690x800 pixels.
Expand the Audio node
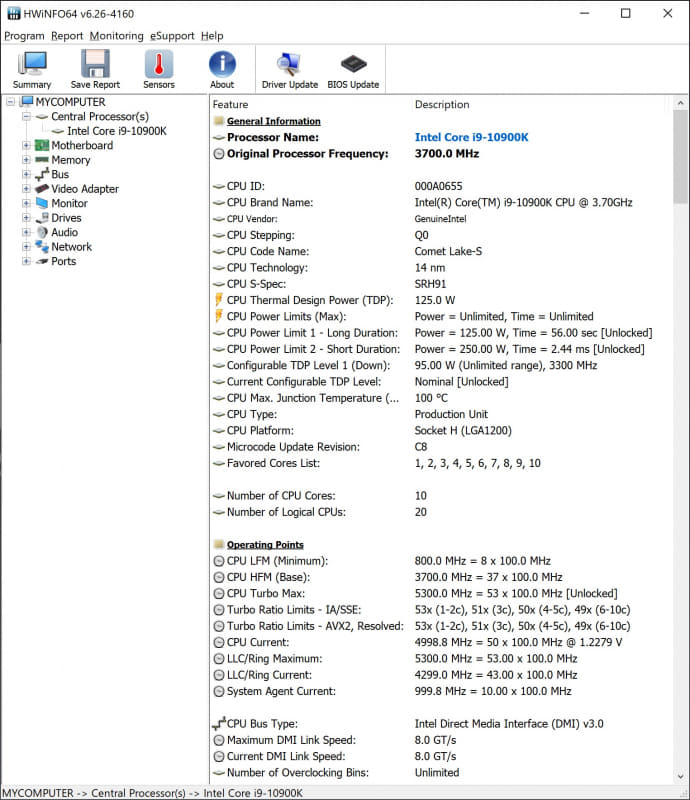pyautogui.click(x=26, y=232)
